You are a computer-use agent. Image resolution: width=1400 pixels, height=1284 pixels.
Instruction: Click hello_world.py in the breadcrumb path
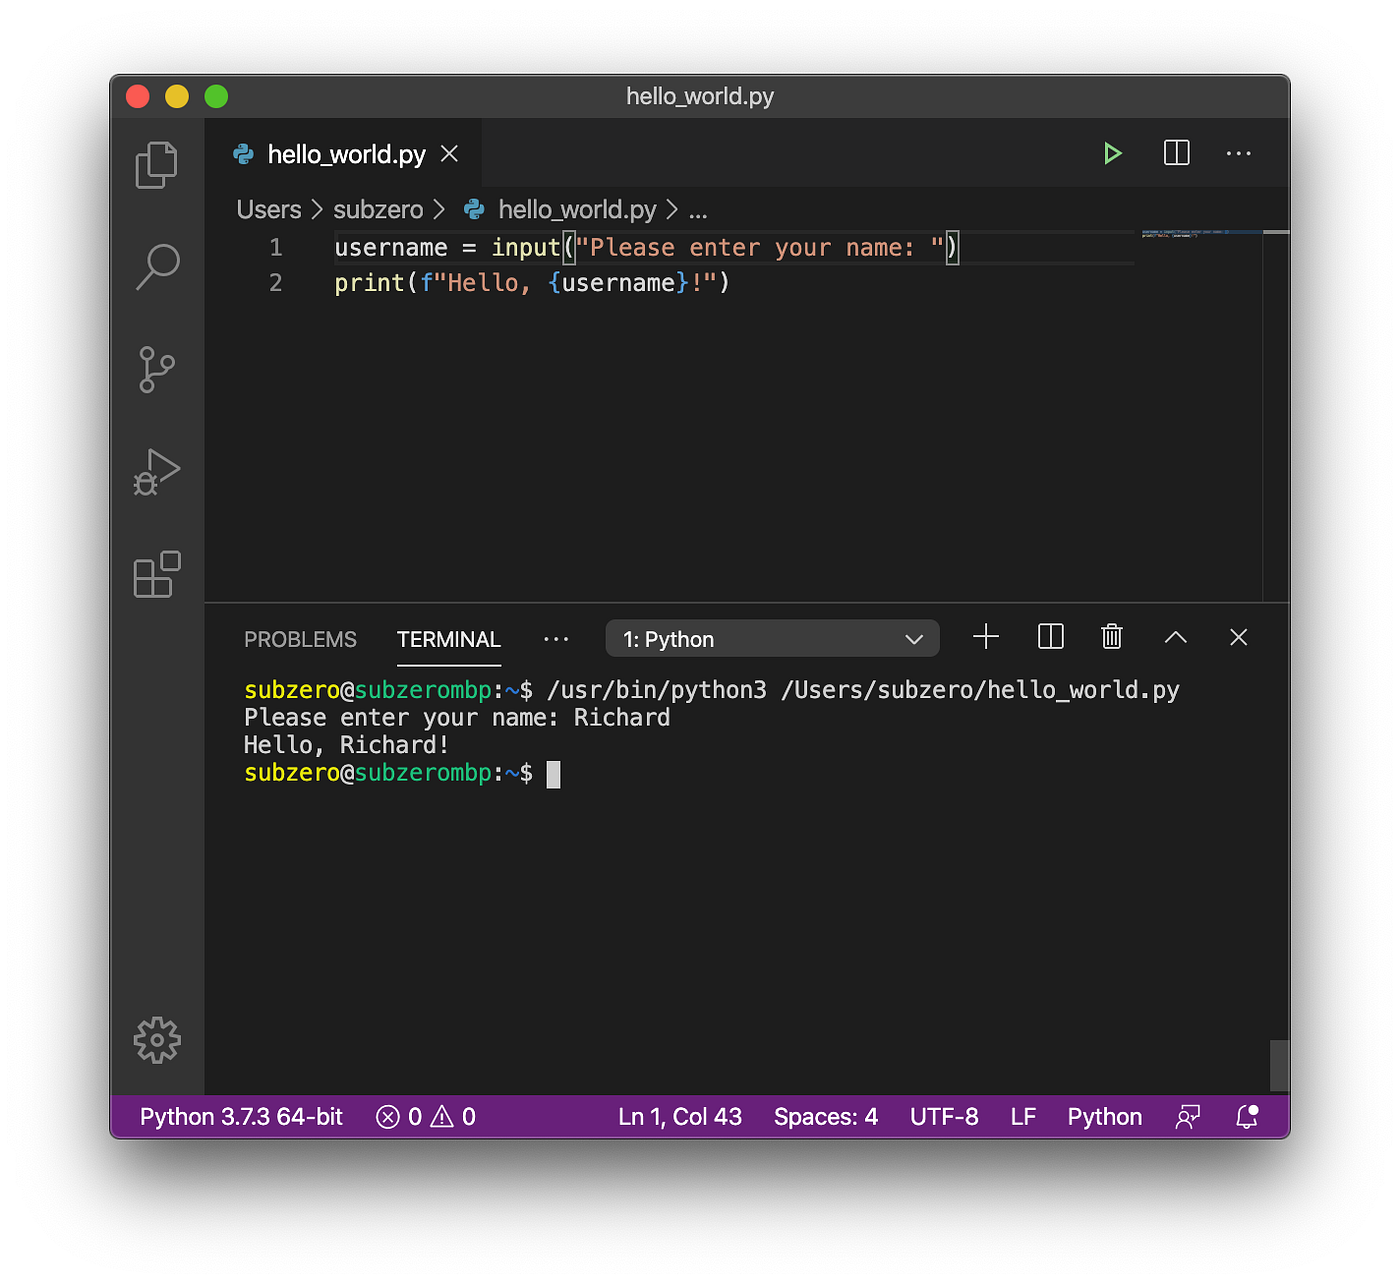(x=577, y=210)
